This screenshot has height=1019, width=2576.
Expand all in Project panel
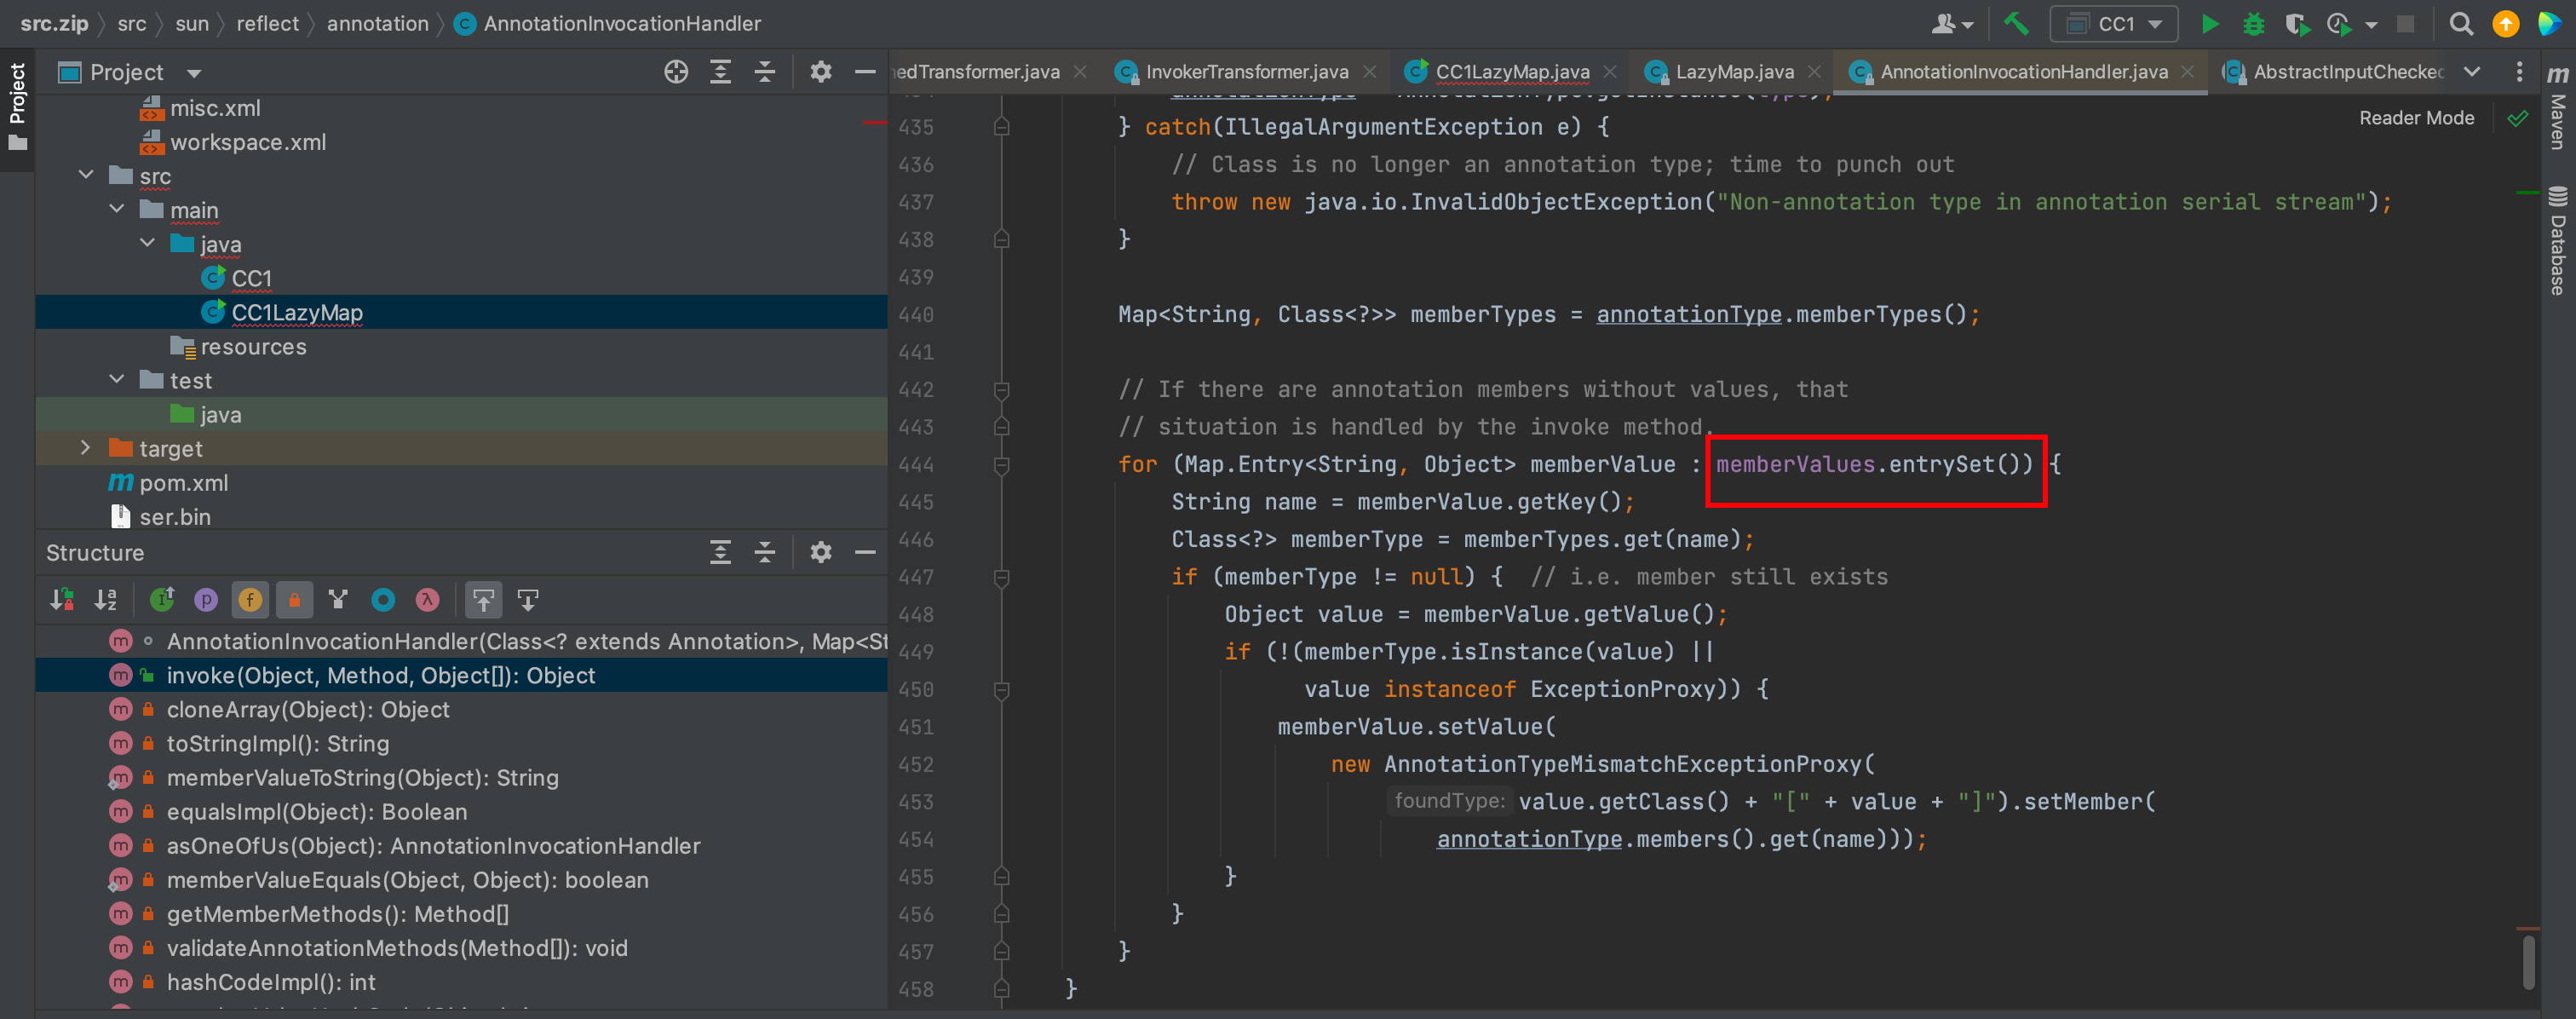click(x=720, y=71)
